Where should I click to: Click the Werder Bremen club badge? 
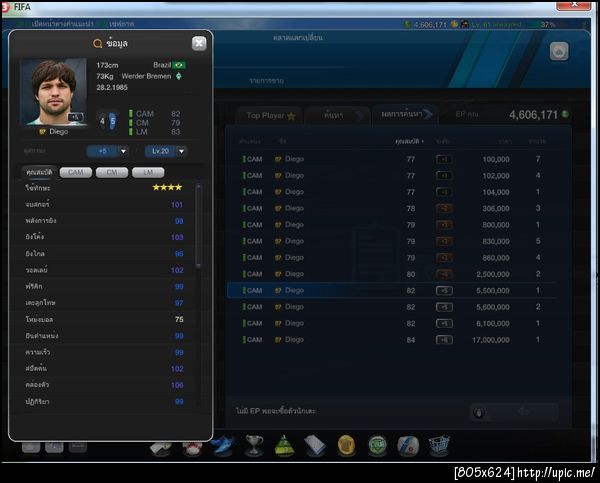[x=179, y=76]
